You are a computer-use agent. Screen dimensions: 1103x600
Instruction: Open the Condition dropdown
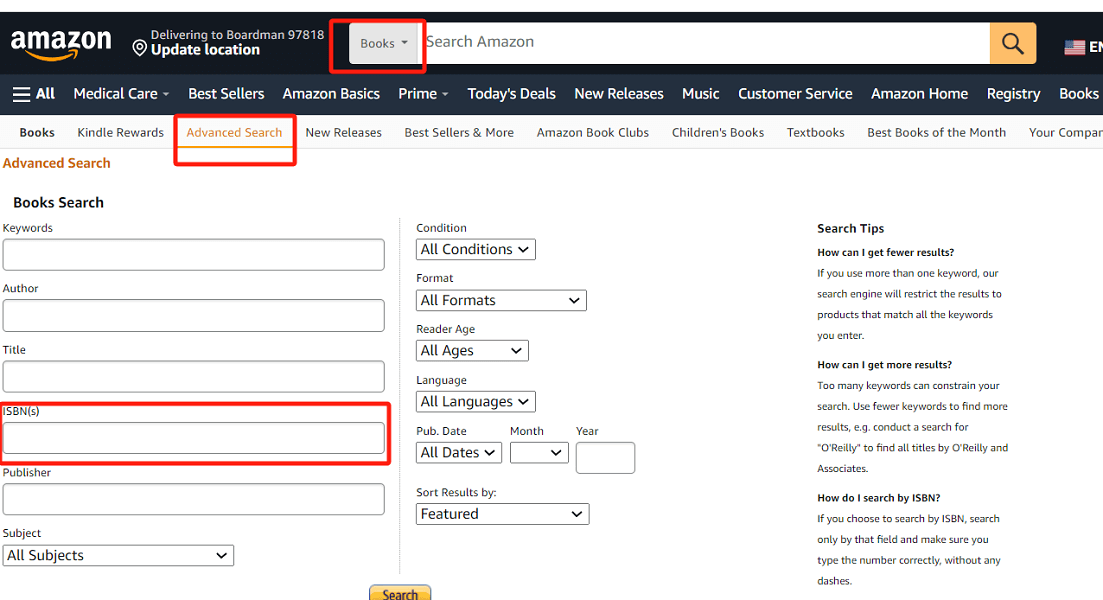point(475,249)
